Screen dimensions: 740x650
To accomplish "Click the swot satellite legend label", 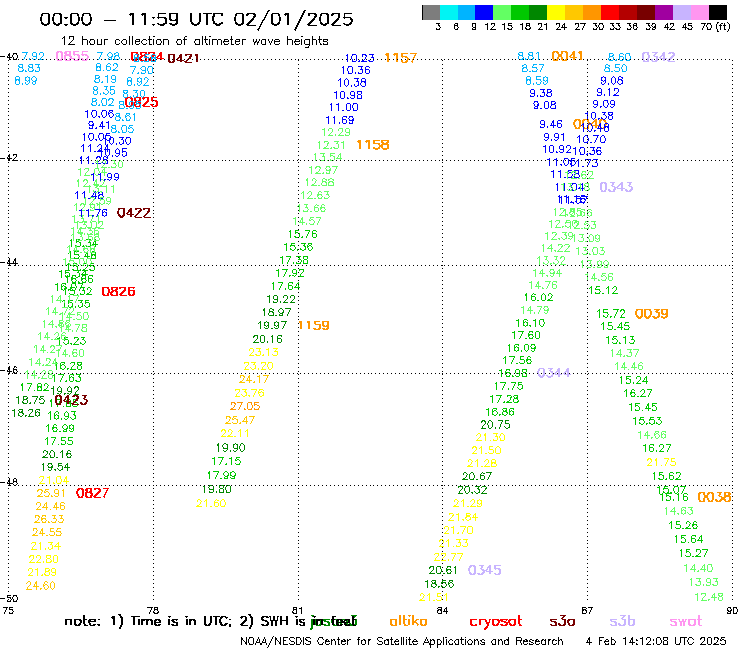I will coord(686,621).
